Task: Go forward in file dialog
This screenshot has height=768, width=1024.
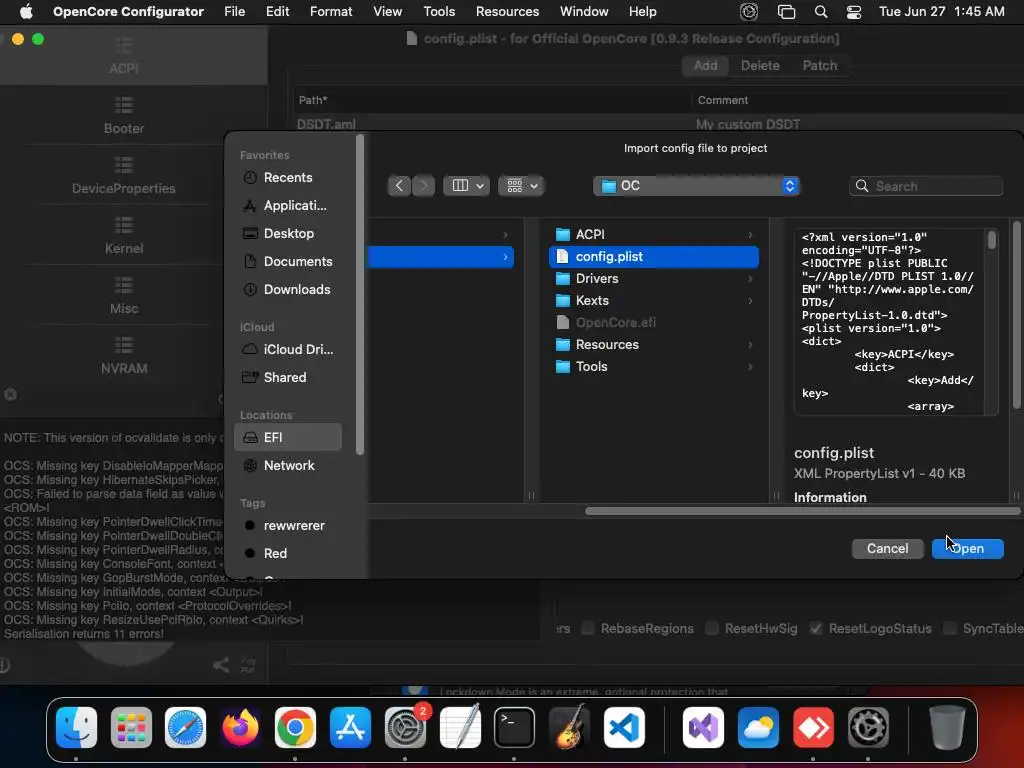Action: tap(423, 186)
